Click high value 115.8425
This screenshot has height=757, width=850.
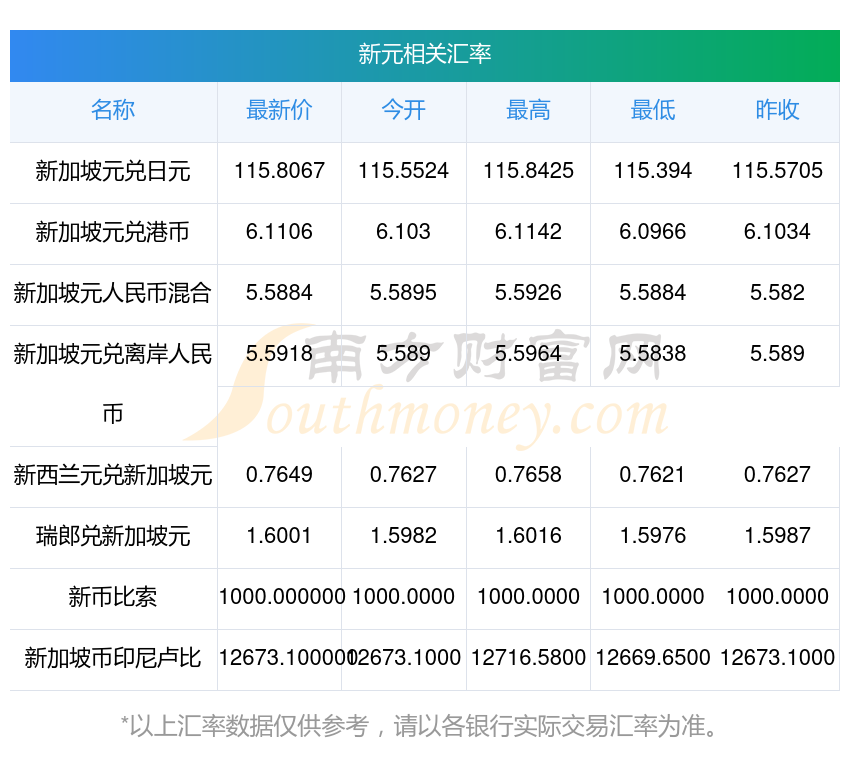tap(528, 171)
